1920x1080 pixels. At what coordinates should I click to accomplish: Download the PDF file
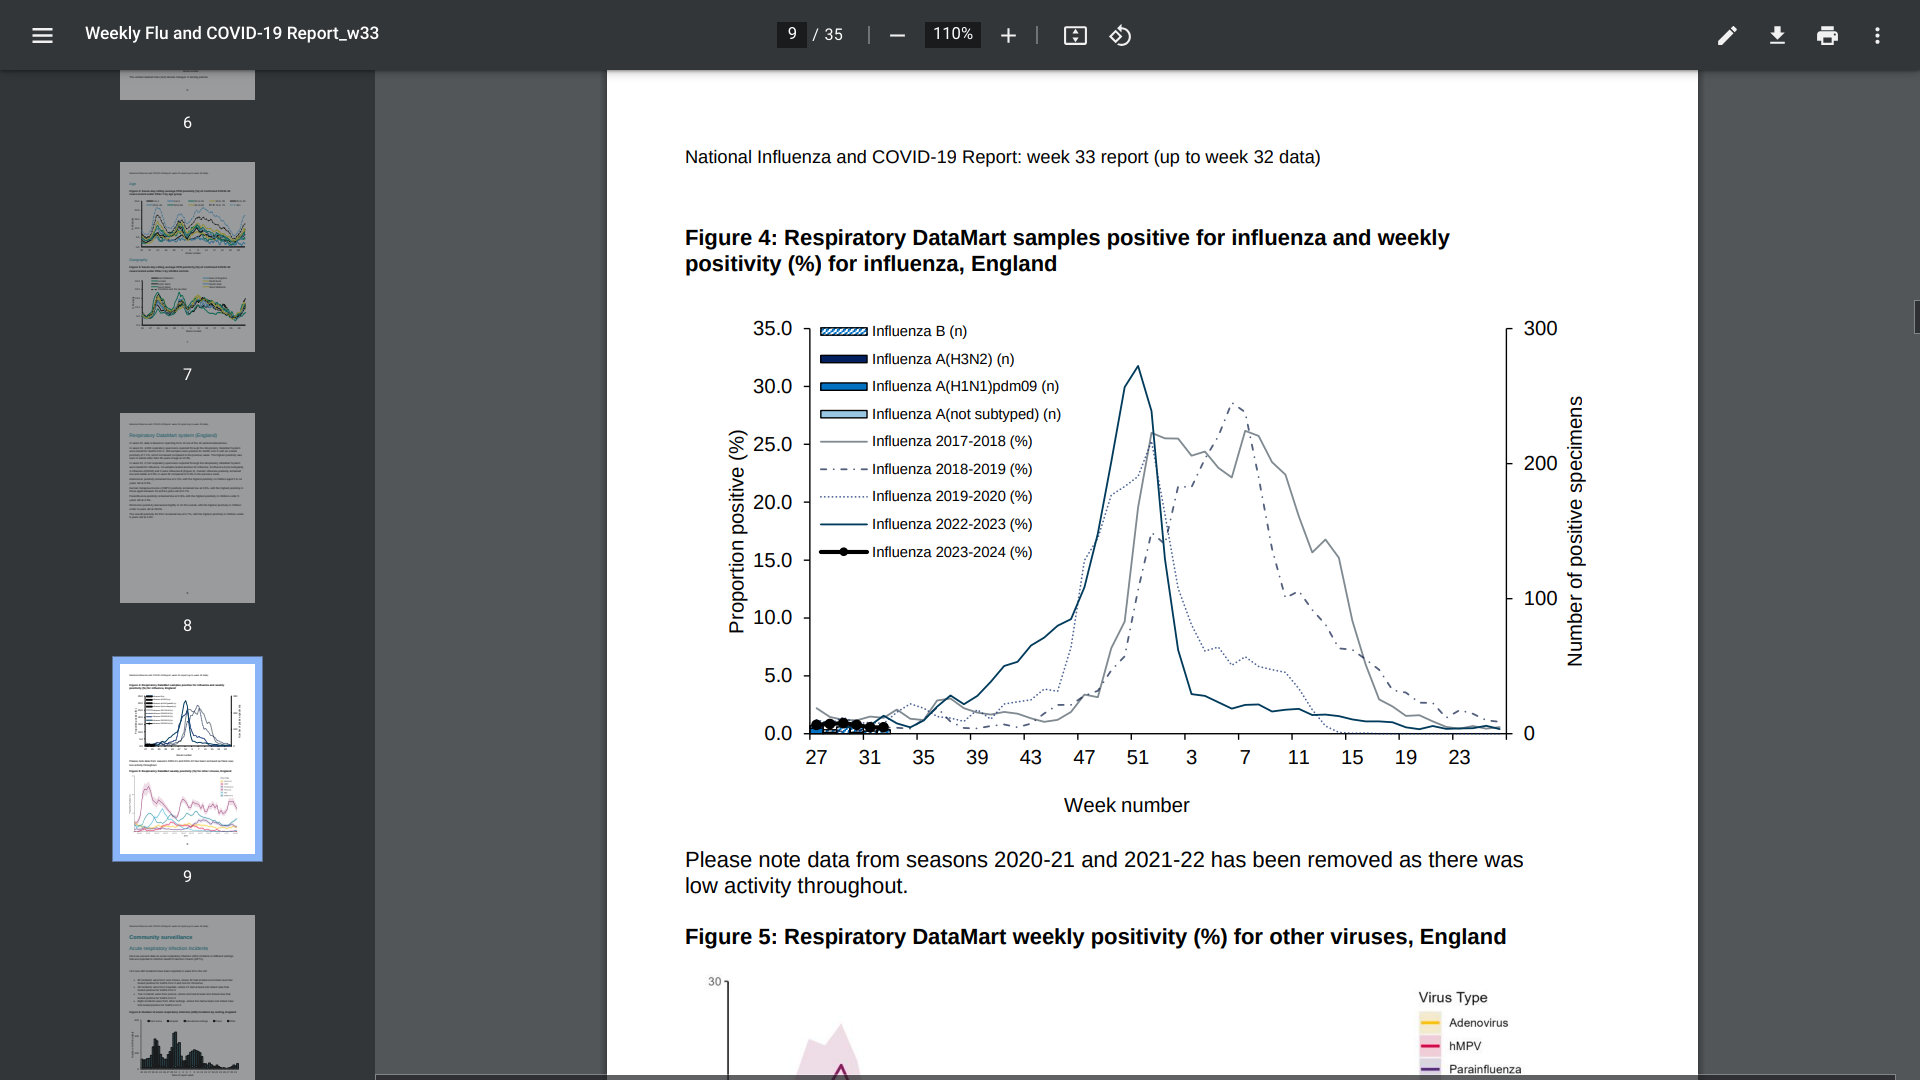1777,35
